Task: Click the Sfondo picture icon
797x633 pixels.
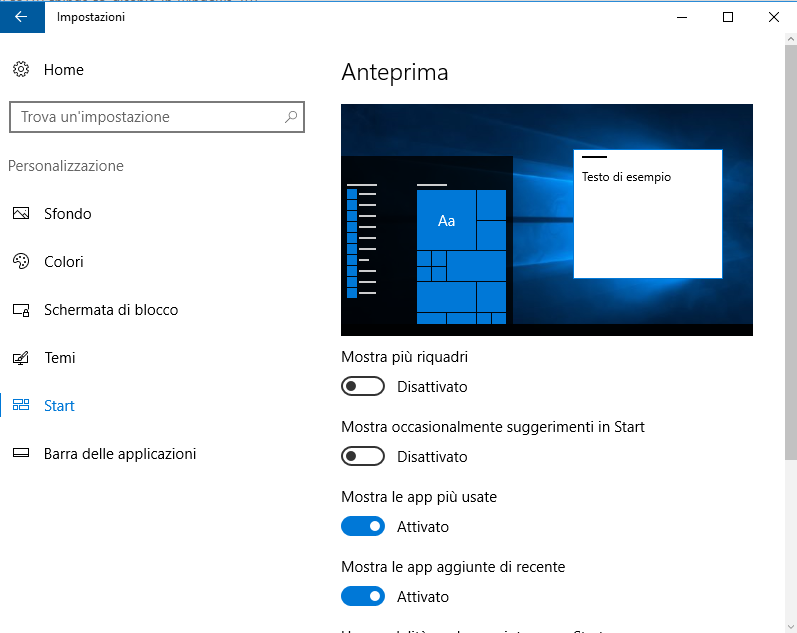Action: 21,213
